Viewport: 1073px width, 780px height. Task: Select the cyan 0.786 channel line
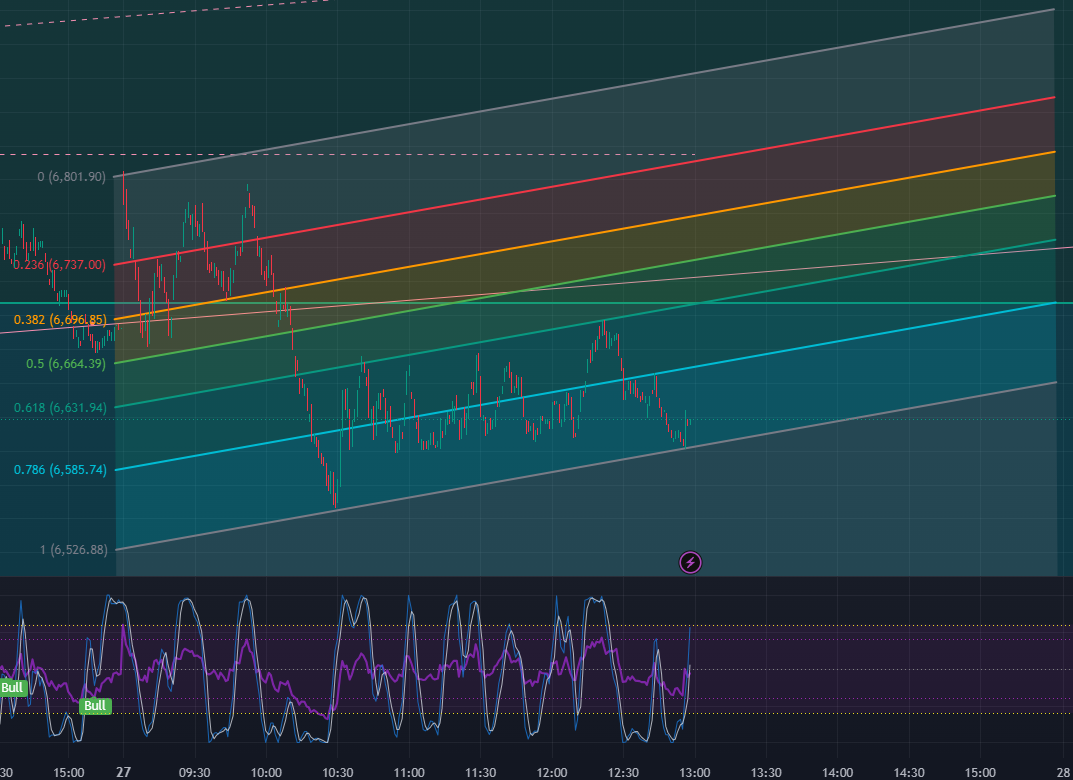coord(584,387)
